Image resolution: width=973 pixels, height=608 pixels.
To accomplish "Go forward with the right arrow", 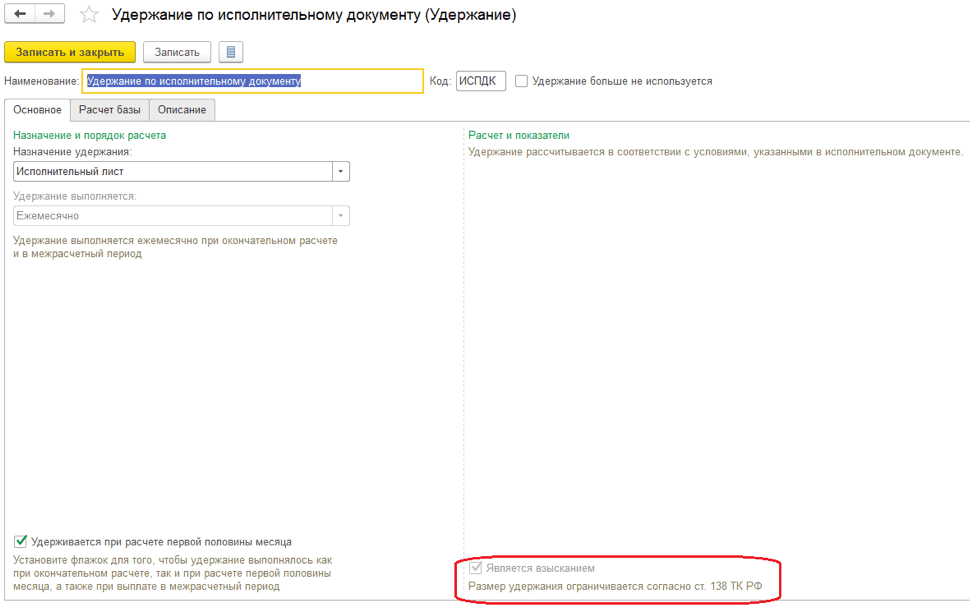I will 50,14.
